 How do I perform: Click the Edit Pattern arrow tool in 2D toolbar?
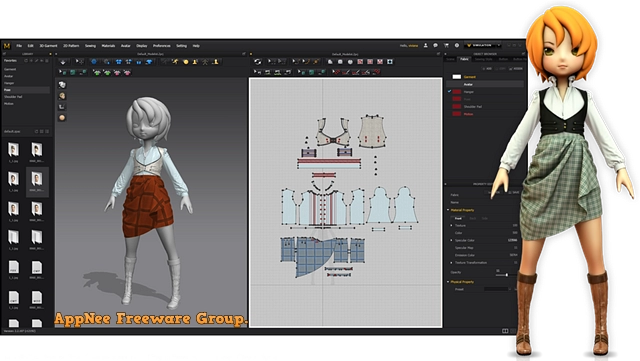click(271, 62)
